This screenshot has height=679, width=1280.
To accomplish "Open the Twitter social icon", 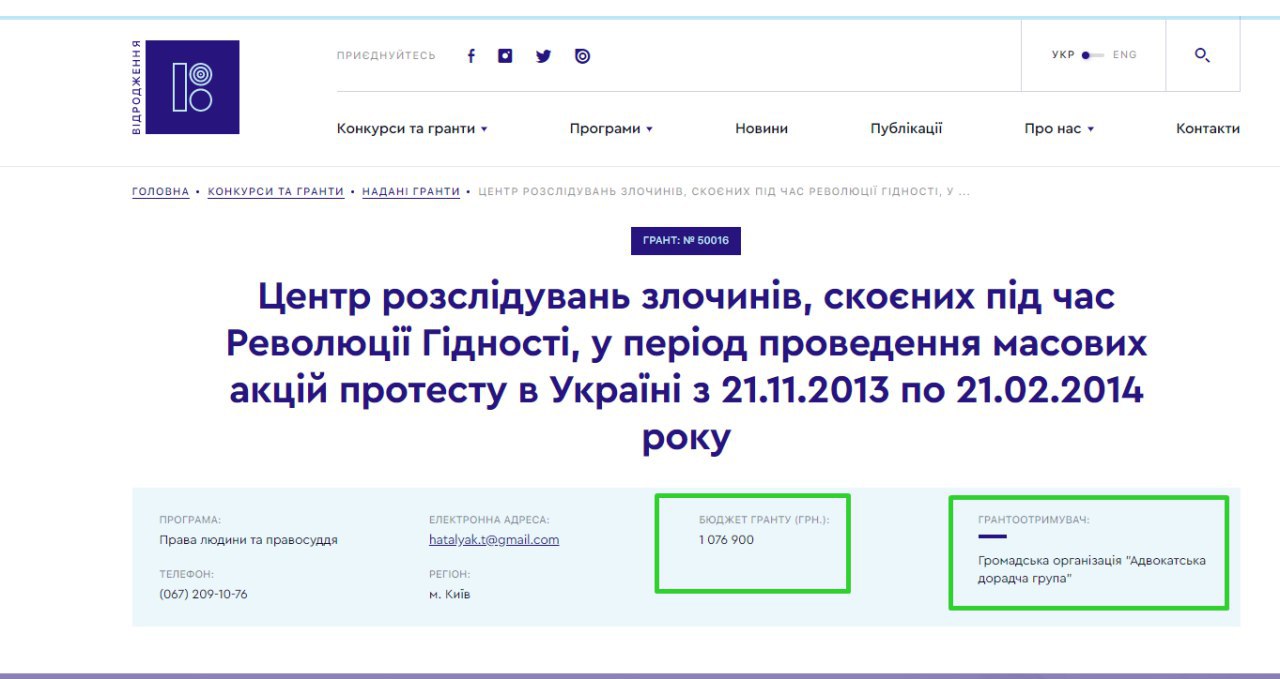I will (x=543, y=56).
